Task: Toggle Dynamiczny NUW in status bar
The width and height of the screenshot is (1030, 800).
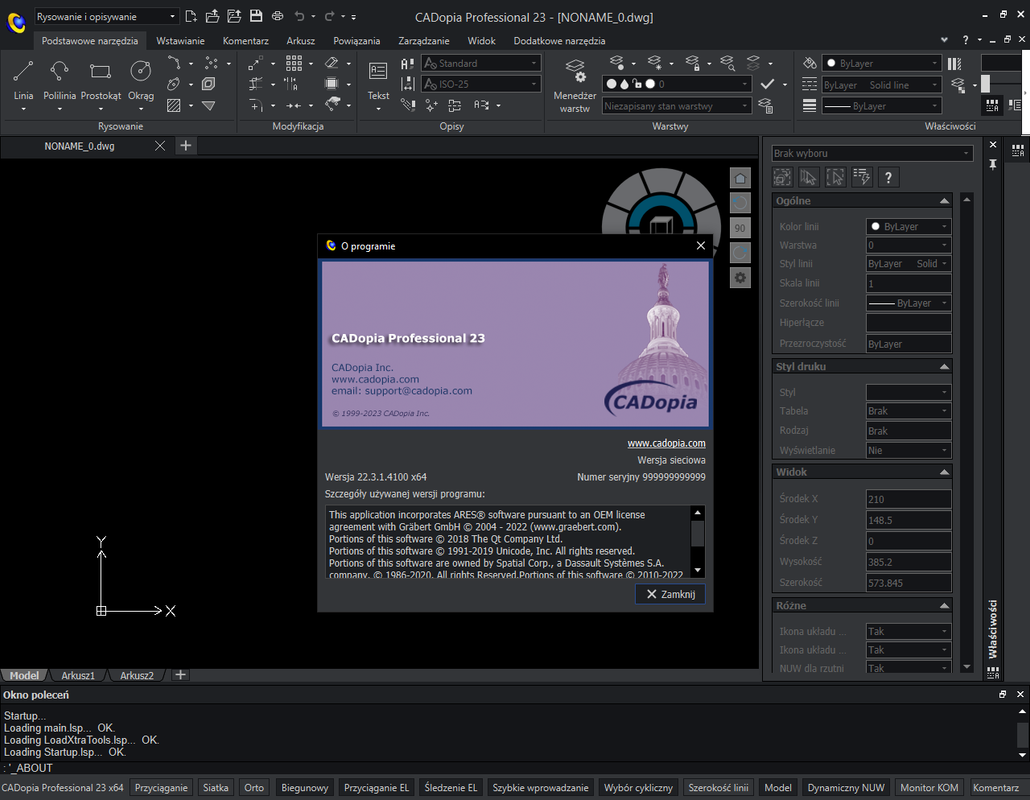Action: pos(846,788)
